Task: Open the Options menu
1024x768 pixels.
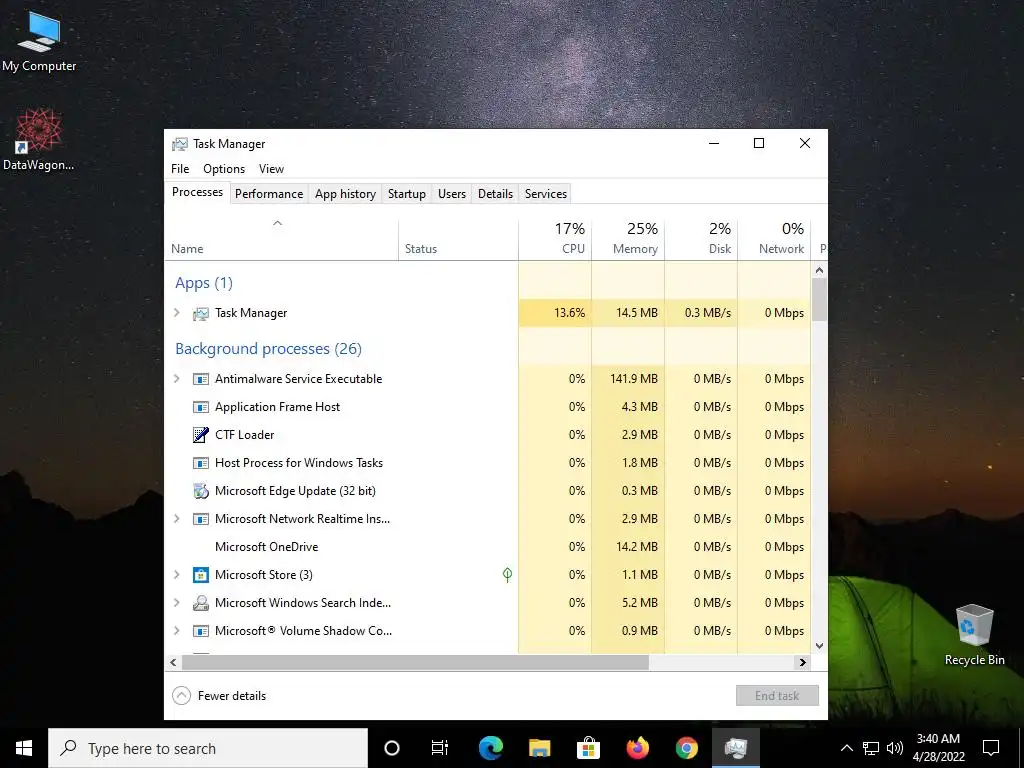Action: [224, 169]
